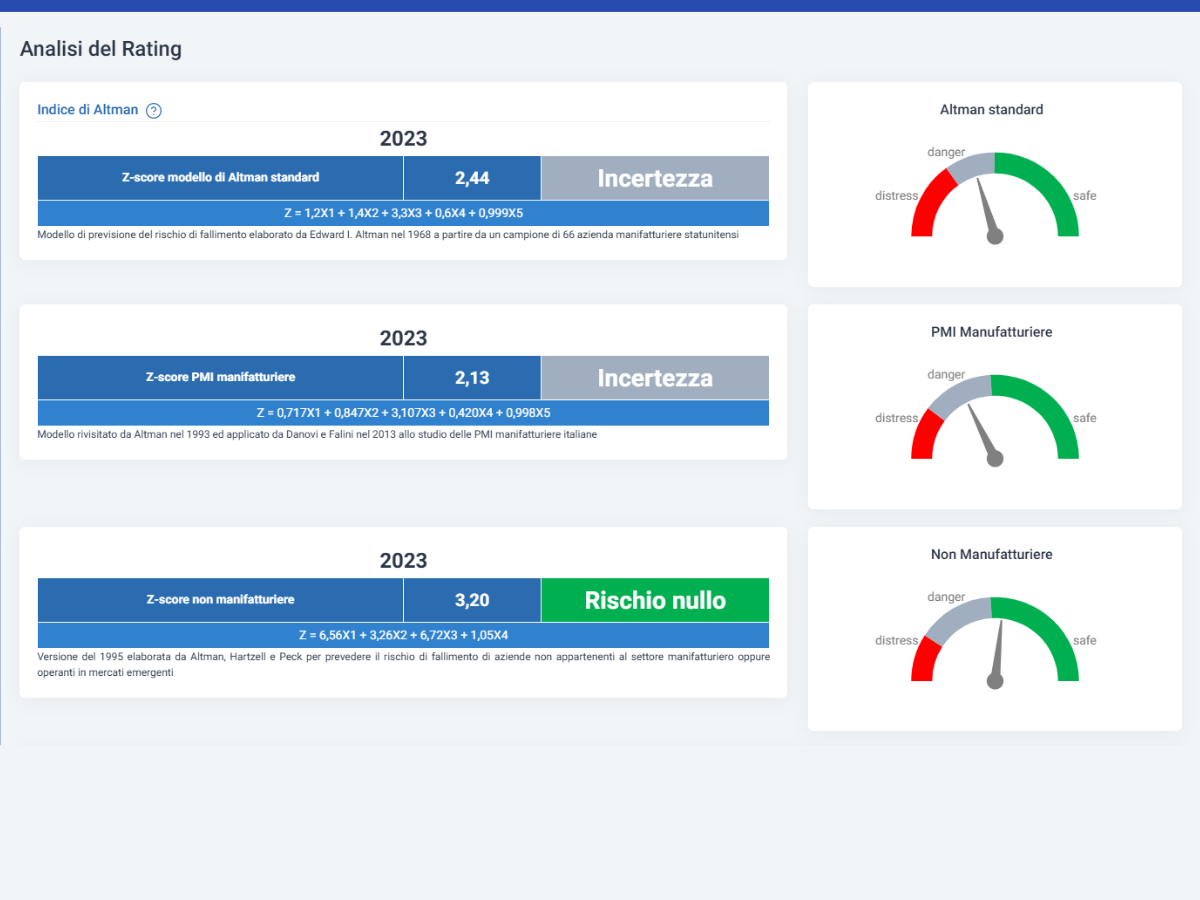Click the Incertezza badge in the Altman standard row

(x=655, y=178)
